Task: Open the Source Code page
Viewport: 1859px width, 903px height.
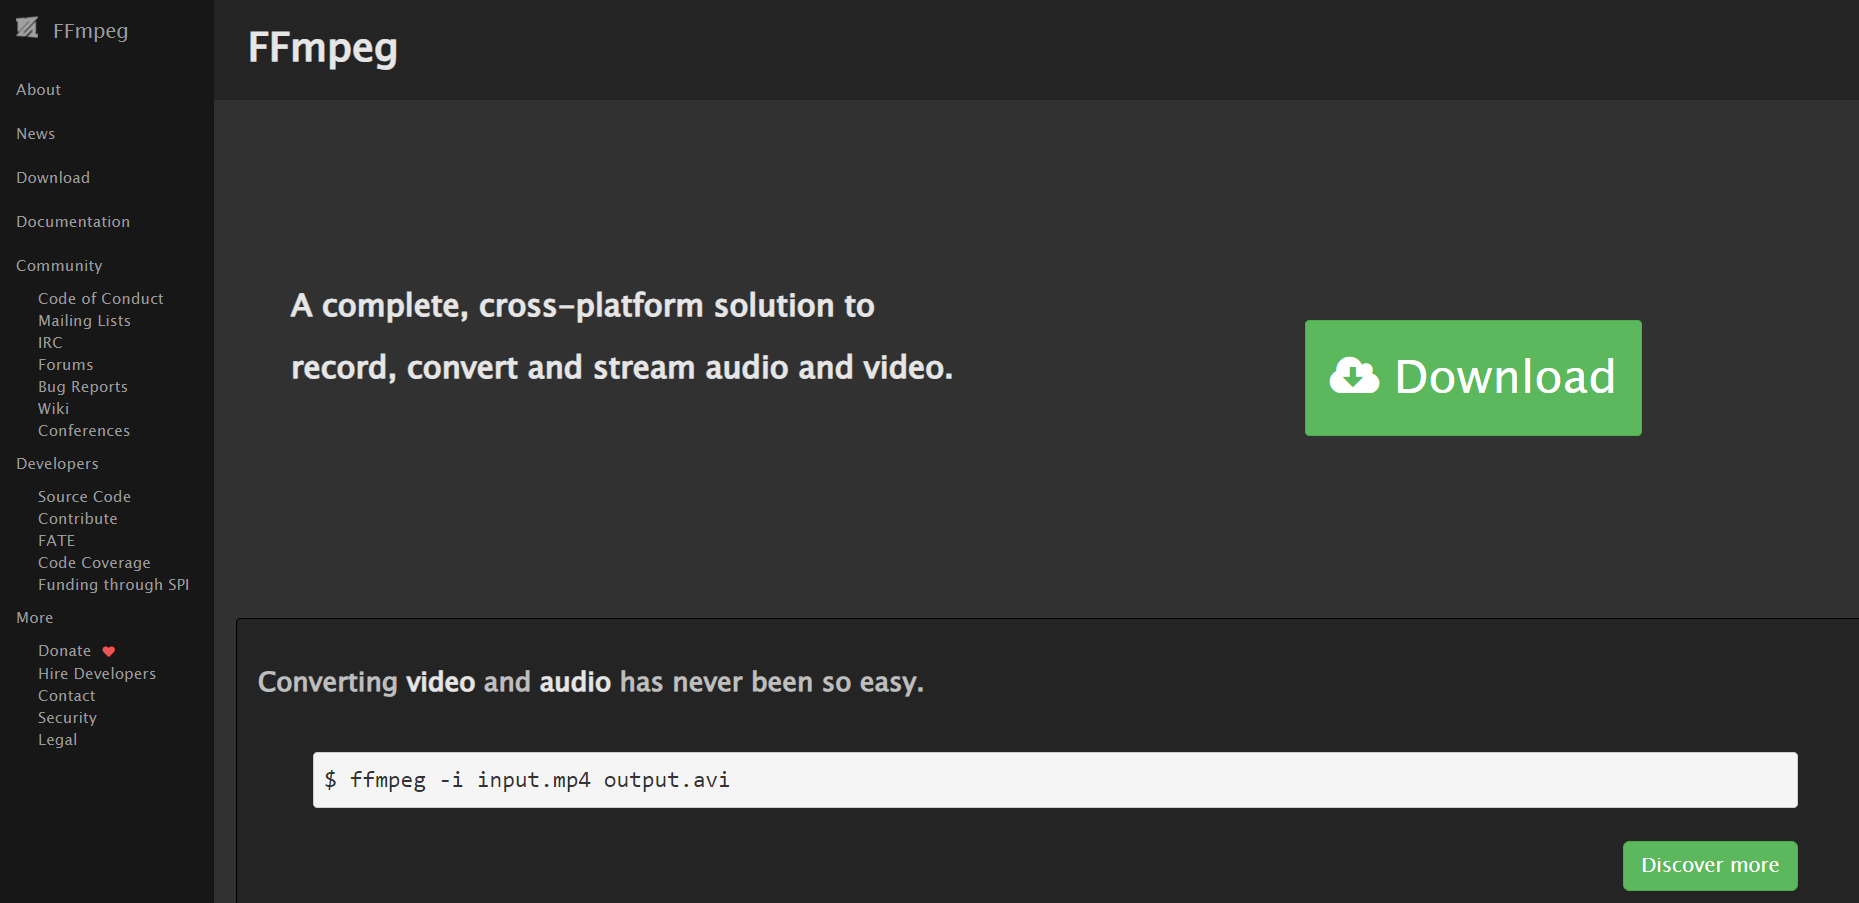Action: [84, 497]
